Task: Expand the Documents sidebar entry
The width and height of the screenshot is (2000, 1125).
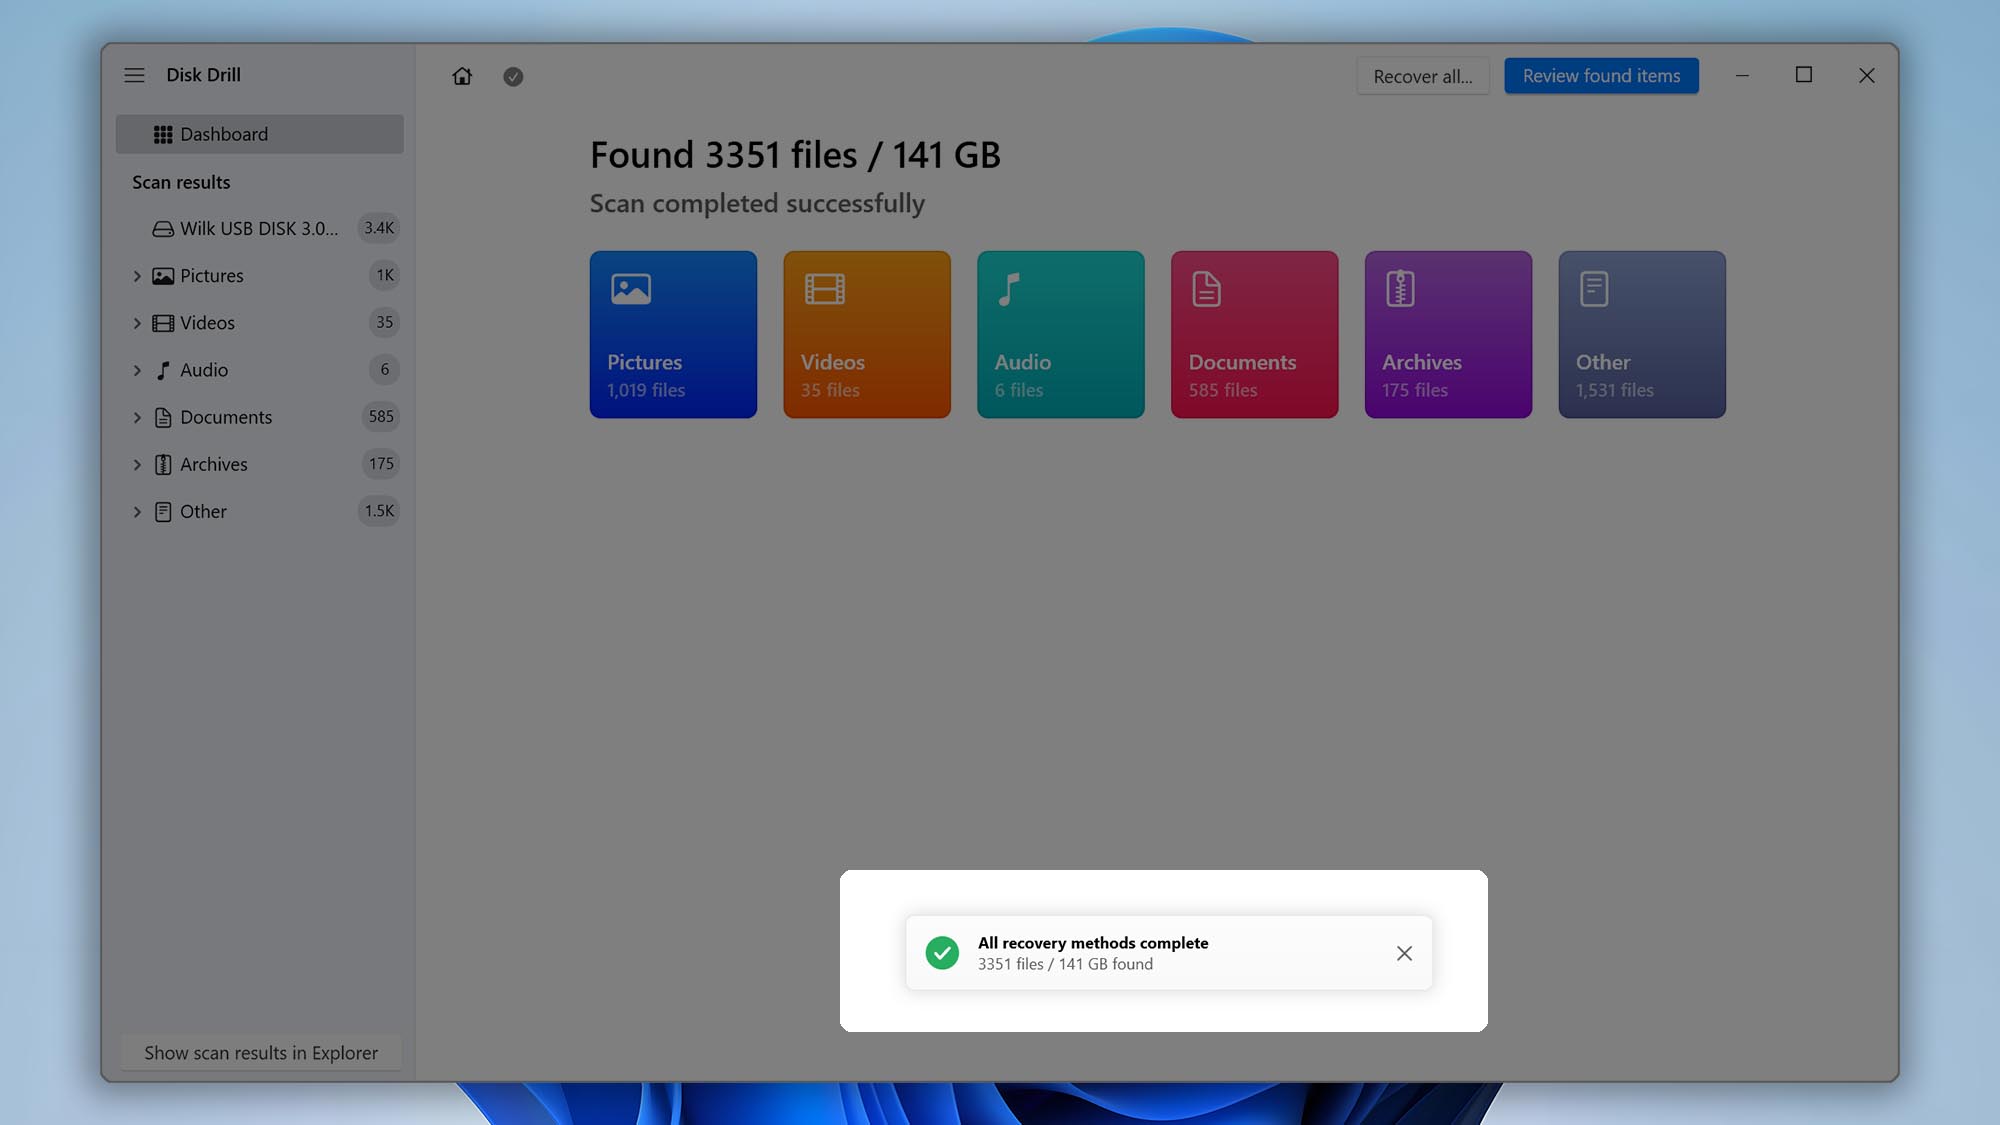Action: pyautogui.click(x=137, y=417)
